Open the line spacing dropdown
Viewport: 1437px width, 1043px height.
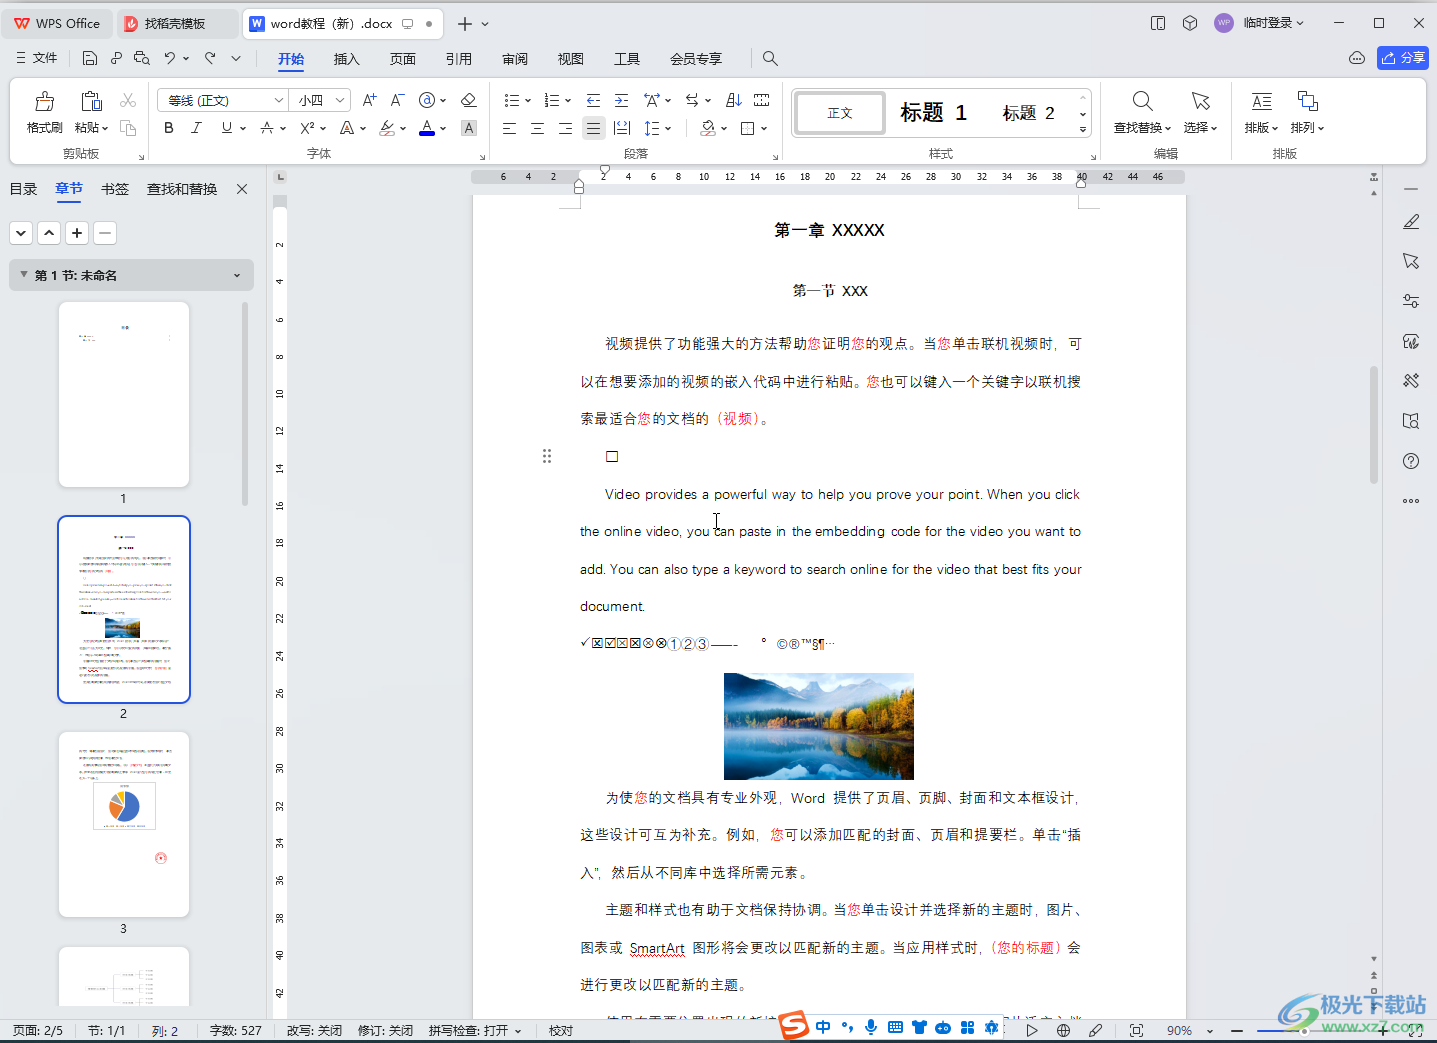click(667, 128)
